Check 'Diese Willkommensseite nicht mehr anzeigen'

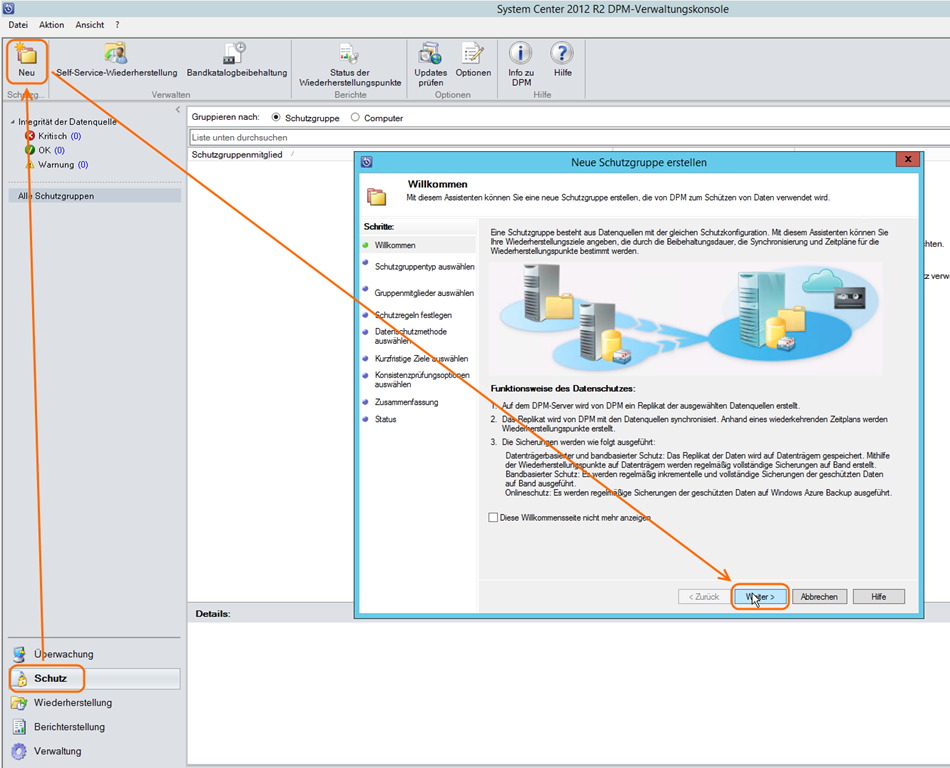click(493, 518)
